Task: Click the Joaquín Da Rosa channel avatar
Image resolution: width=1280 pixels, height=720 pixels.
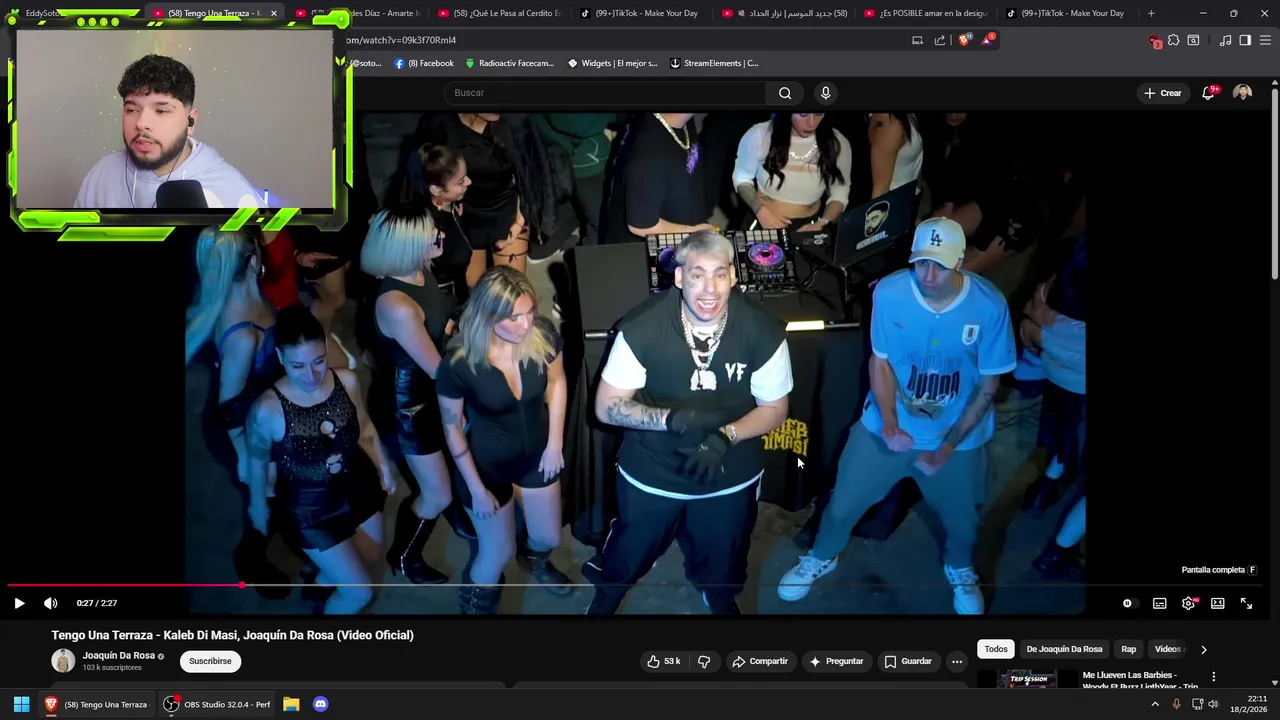Action: point(63,661)
